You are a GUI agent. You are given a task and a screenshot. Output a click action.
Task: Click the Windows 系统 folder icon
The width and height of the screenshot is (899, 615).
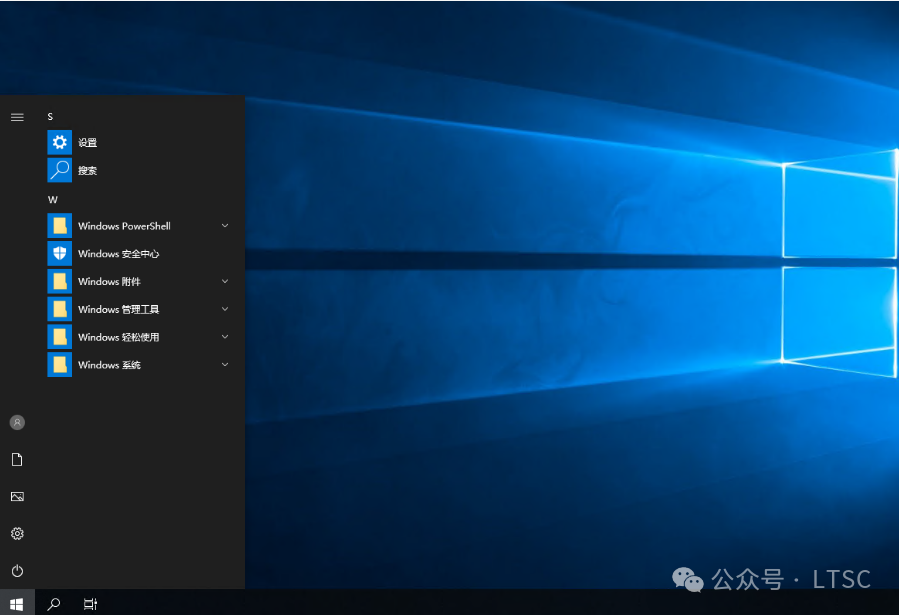(x=60, y=365)
